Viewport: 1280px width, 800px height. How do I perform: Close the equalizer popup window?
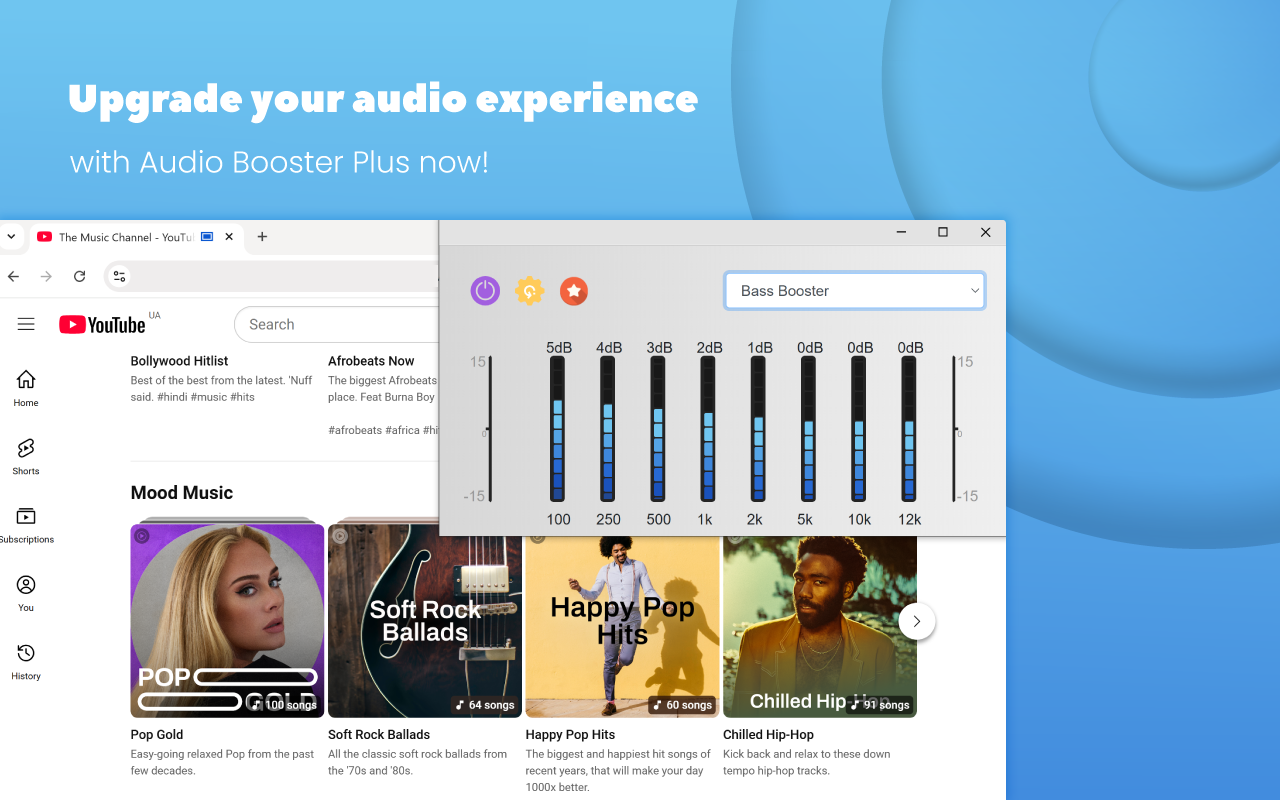[985, 232]
